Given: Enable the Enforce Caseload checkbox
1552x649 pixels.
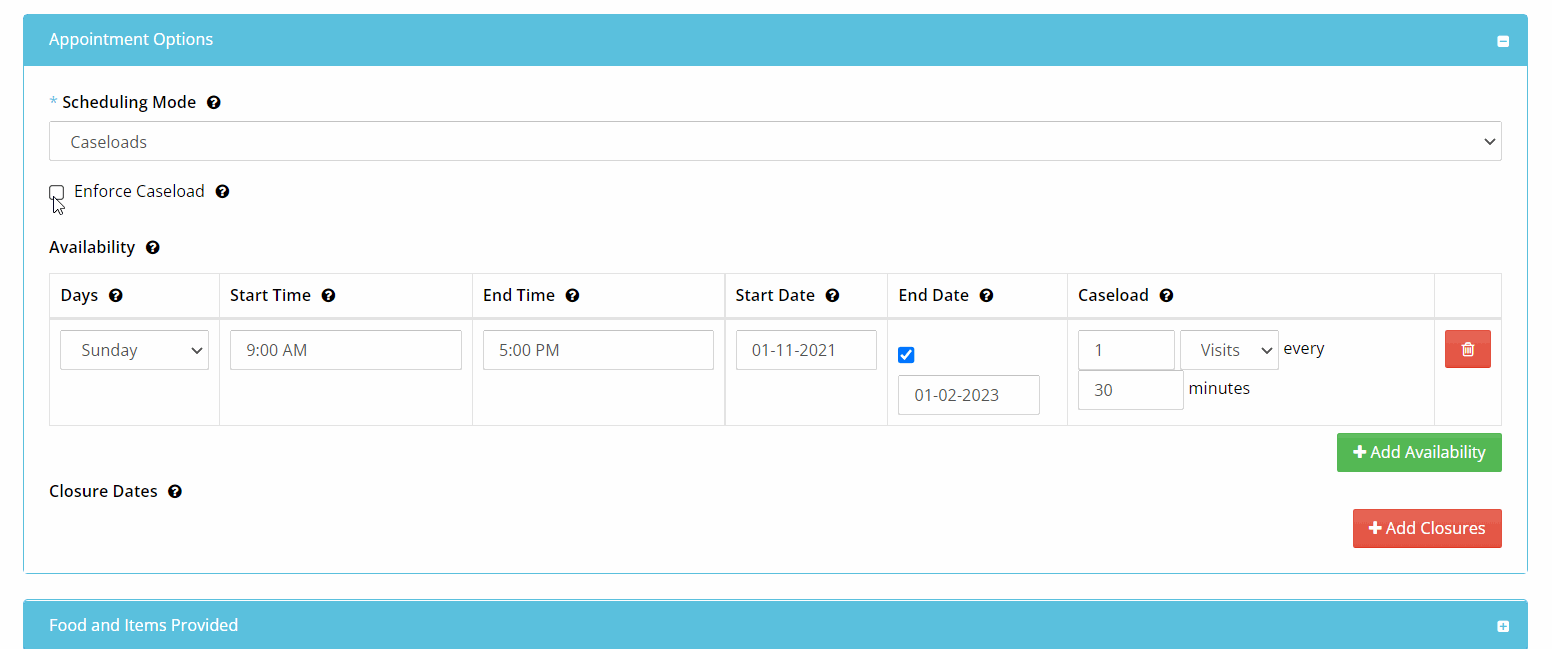Looking at the screenshot, I should (x=57, y=192).
